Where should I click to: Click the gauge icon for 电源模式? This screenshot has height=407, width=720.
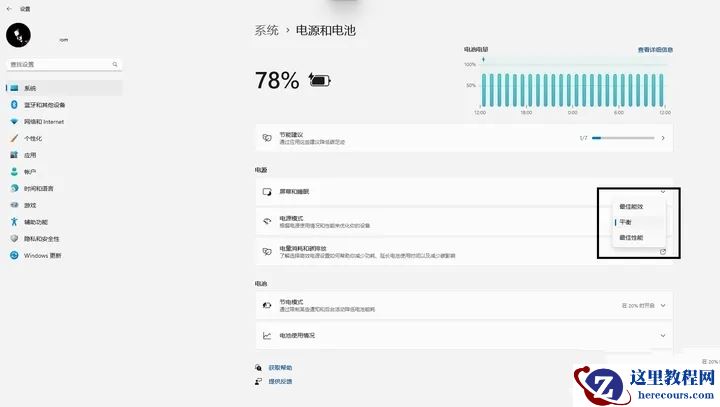(x=267, y=221)
